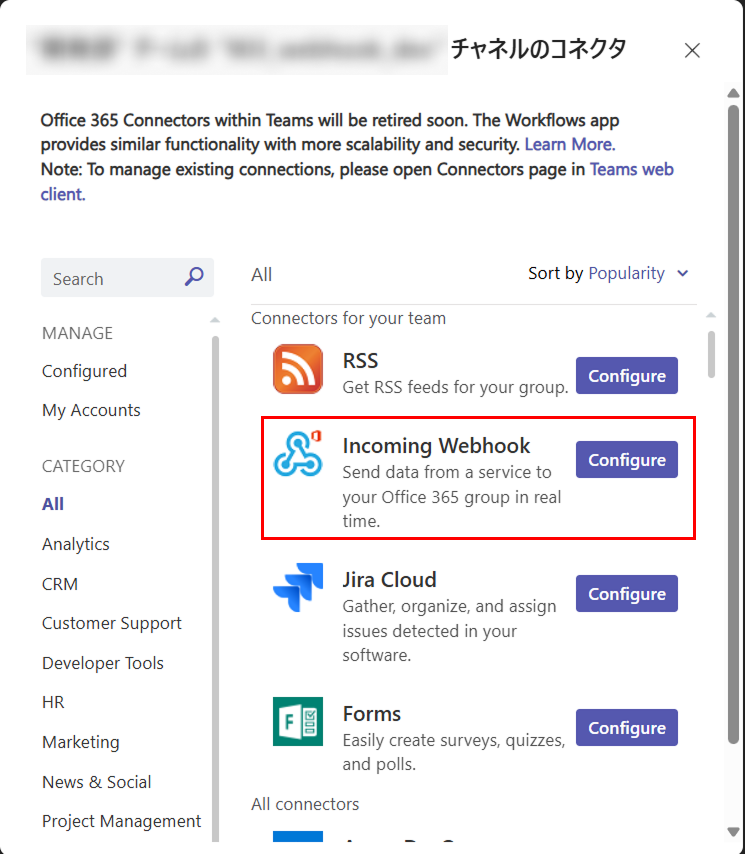Screen dimensions: 745x854
Task: Choose the Developer Tools category
Action: (103, 663)
